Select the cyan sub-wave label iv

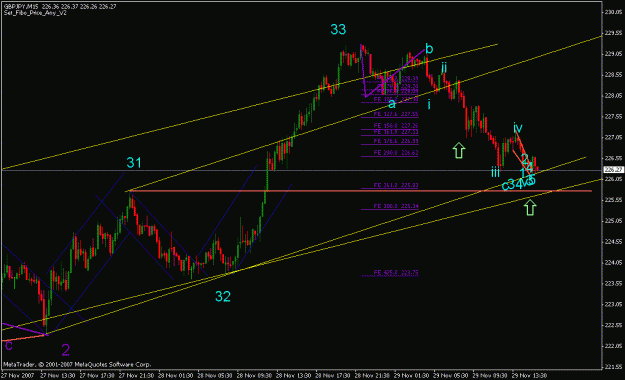pyautogui.click(x=518, y=128)
